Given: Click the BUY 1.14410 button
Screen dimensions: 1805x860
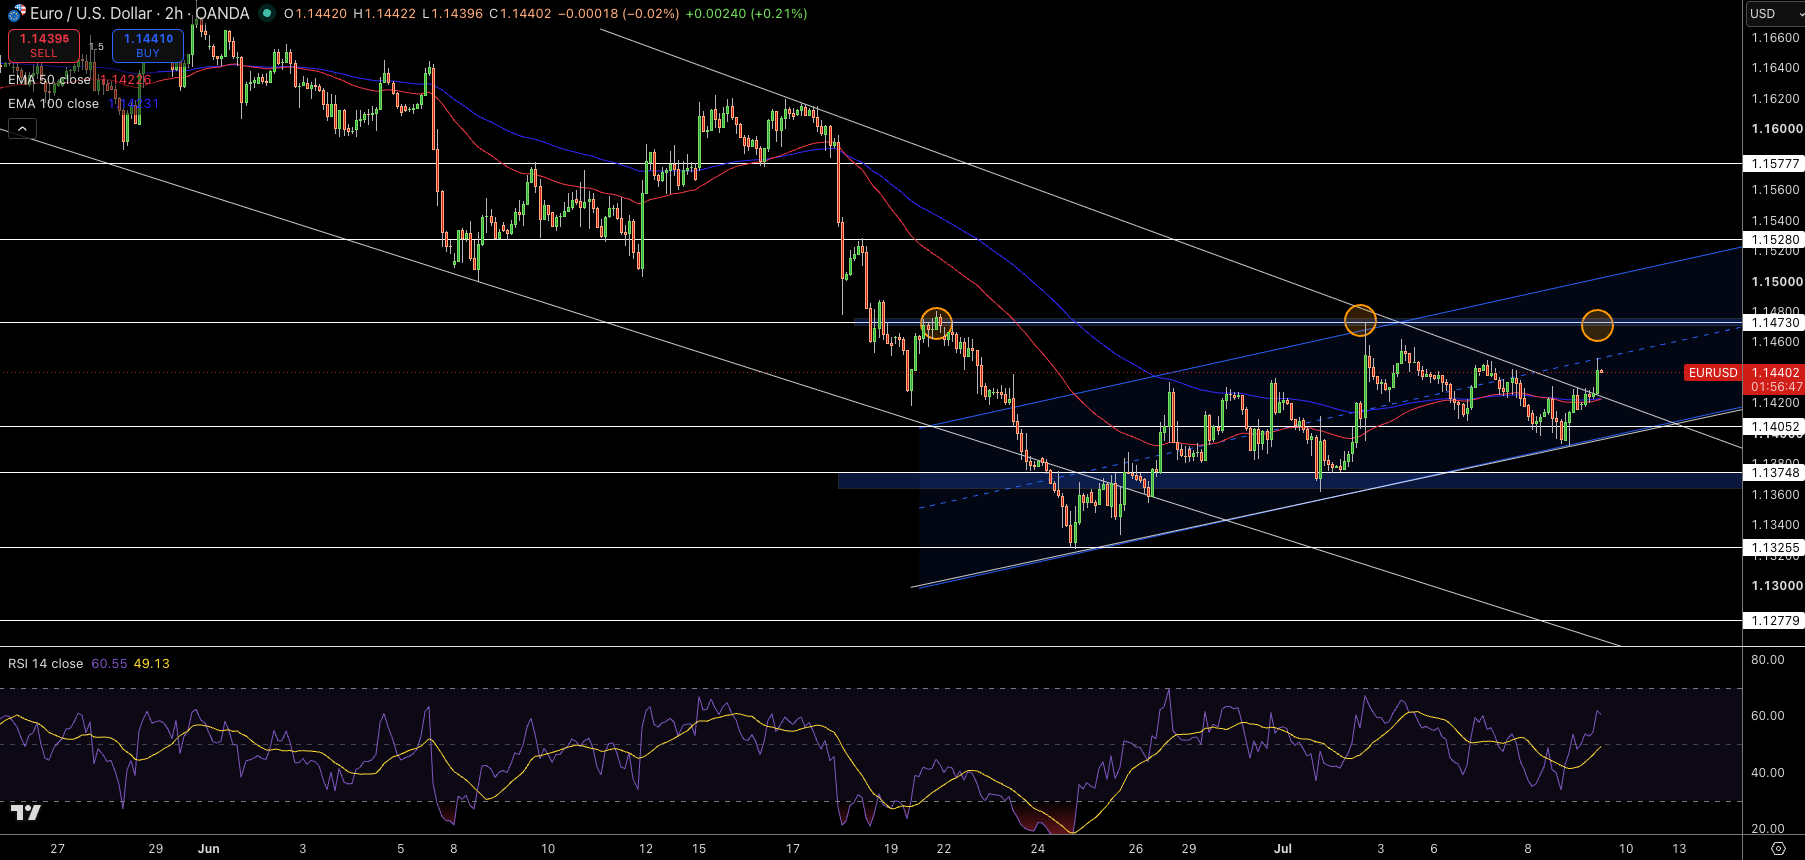Looking at the screenshot, I should click(148, 45).
